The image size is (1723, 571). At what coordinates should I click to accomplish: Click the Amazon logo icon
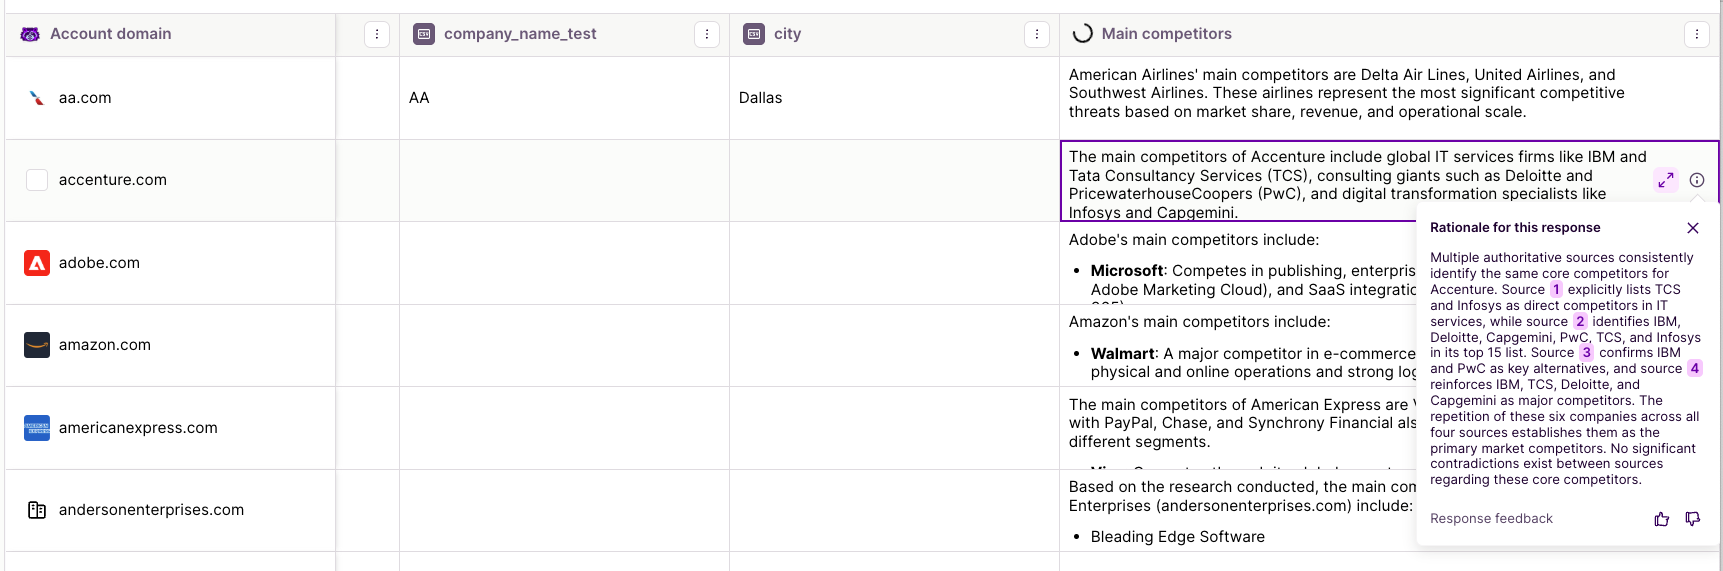pos(37,345)
